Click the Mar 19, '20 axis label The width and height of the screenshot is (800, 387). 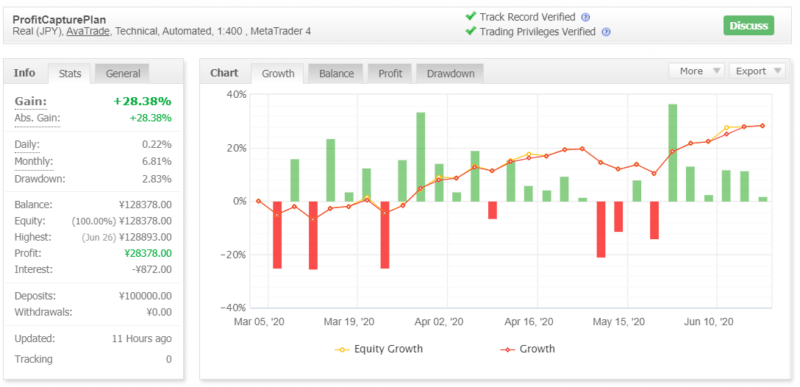(x=349, y=322)
